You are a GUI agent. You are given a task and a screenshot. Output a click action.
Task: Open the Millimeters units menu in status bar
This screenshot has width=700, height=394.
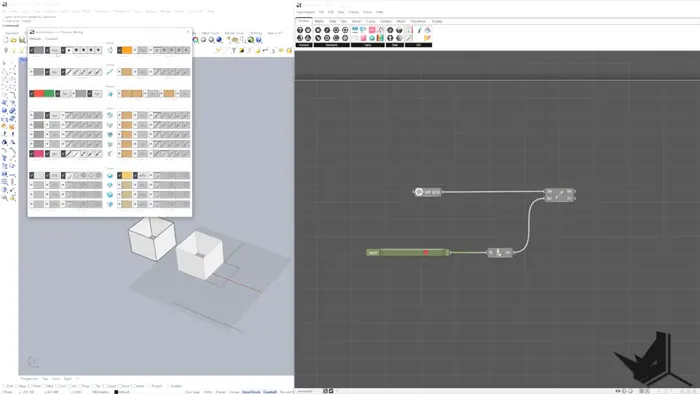(100, 392)
